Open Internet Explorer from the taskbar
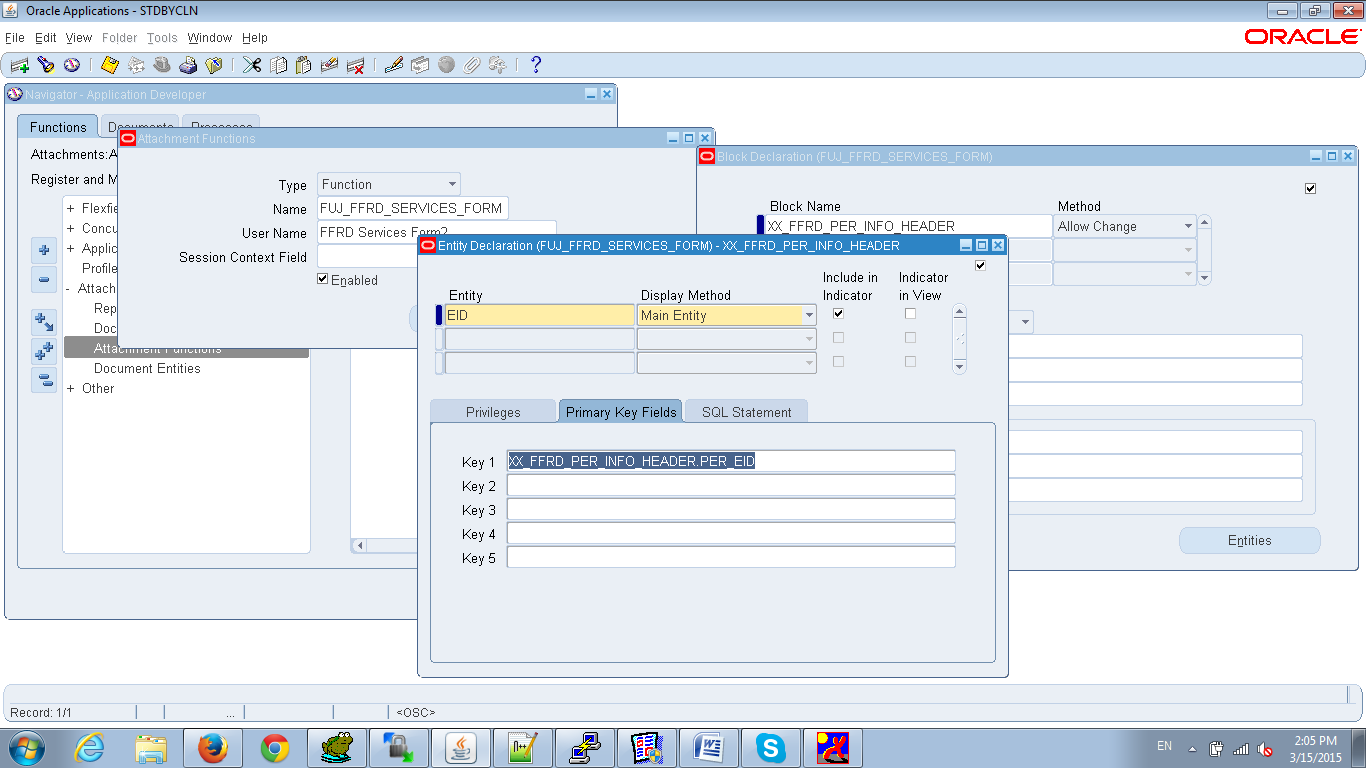Viewport: 1366px width, 768px height. pos(89,748)
